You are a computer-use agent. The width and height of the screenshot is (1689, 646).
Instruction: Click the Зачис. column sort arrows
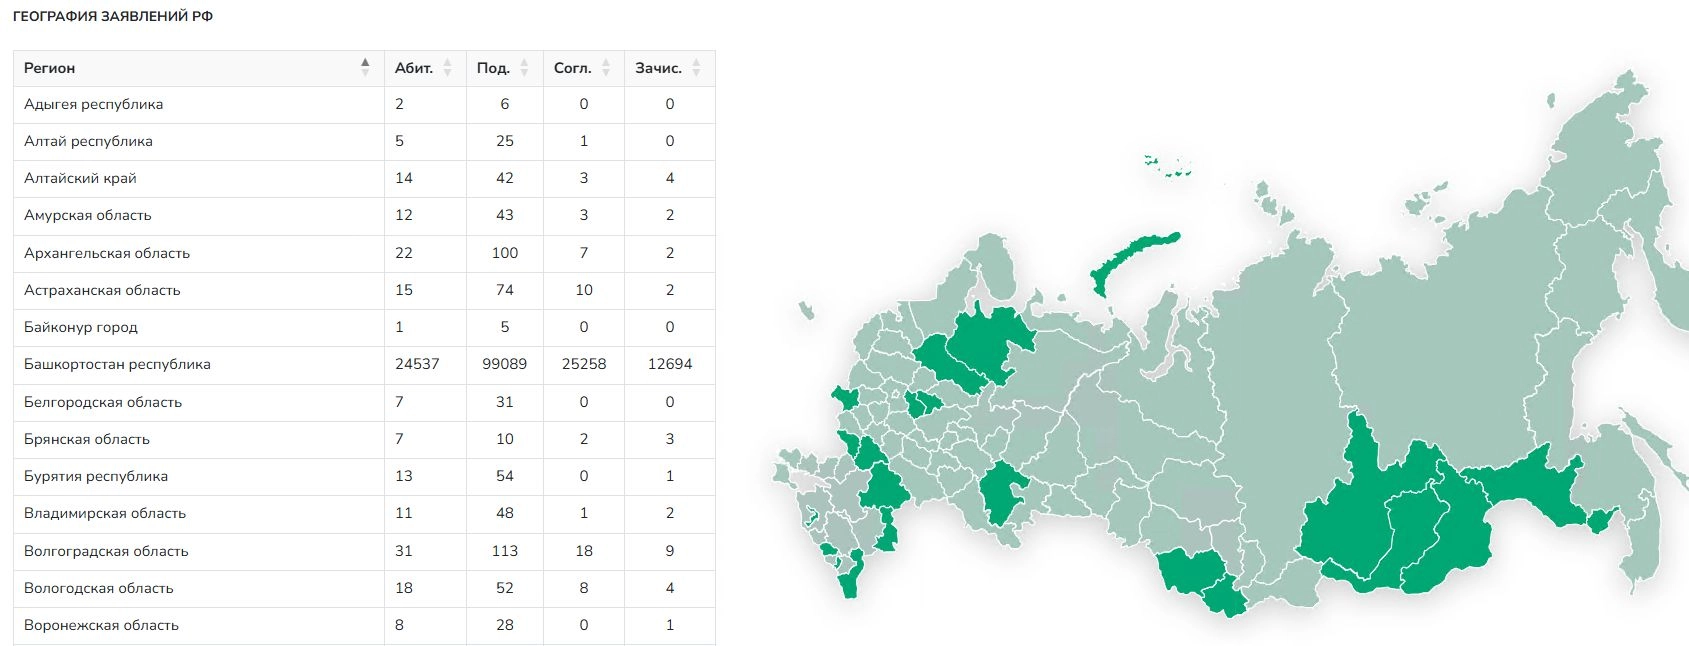click(696, 67)
